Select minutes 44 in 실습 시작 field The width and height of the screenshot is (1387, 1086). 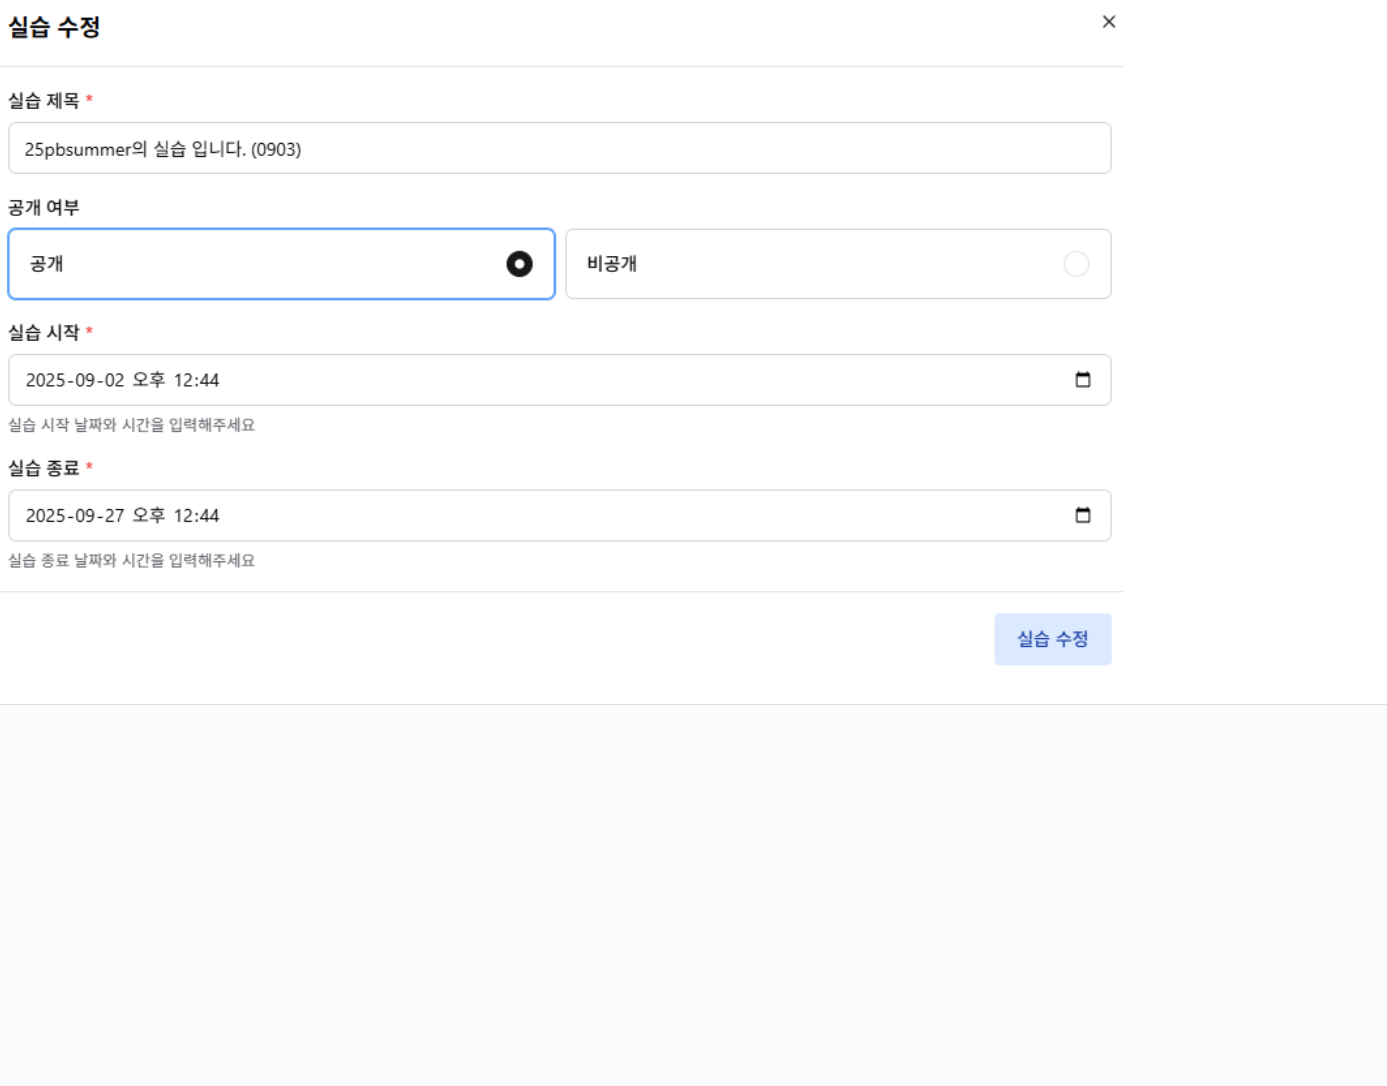coord(208,381)
